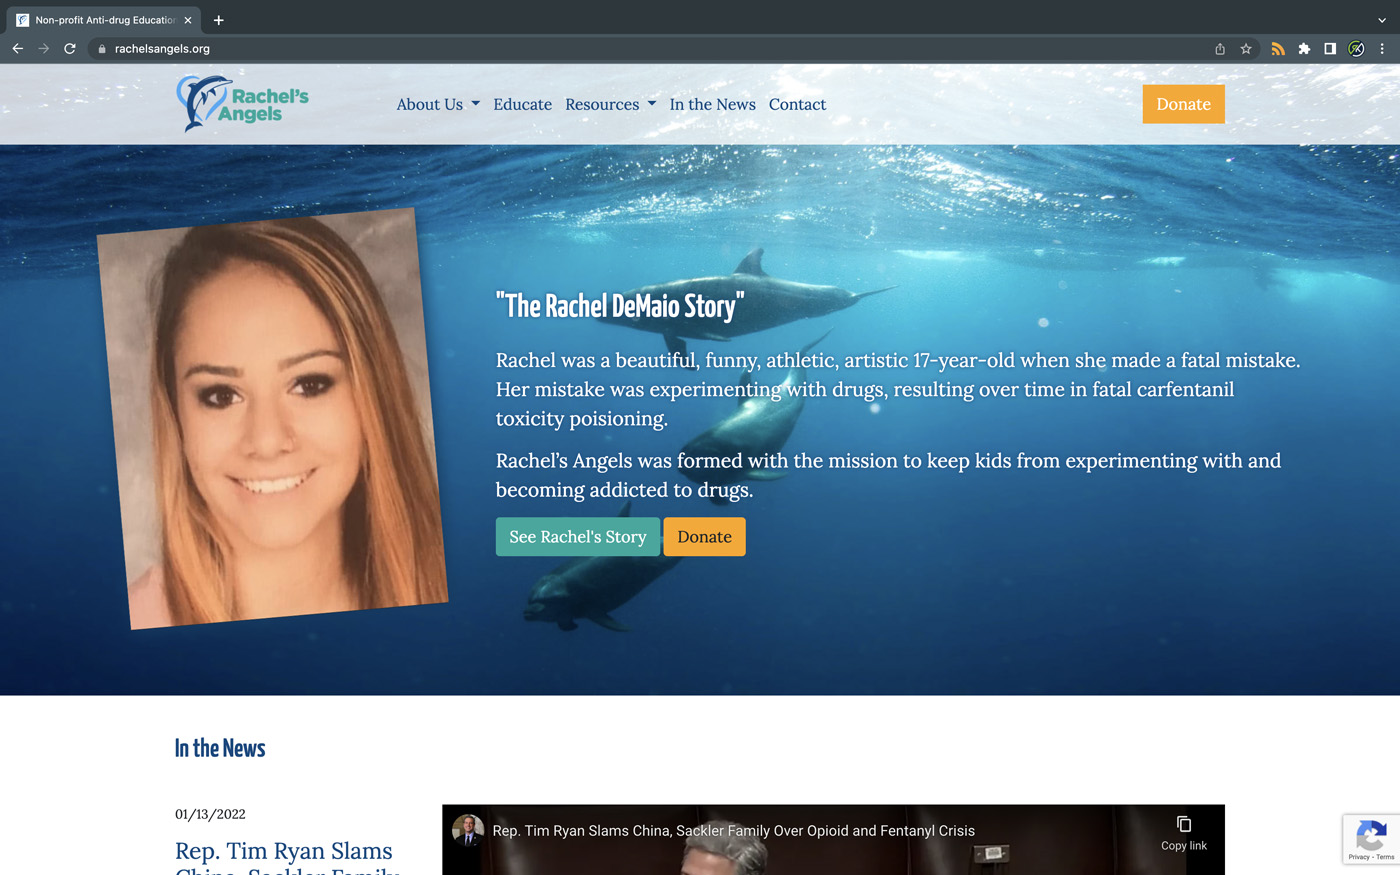Viewport: 1400px width, 875px height.
Task: Open In the News nav link
Action: click(713, 104)
